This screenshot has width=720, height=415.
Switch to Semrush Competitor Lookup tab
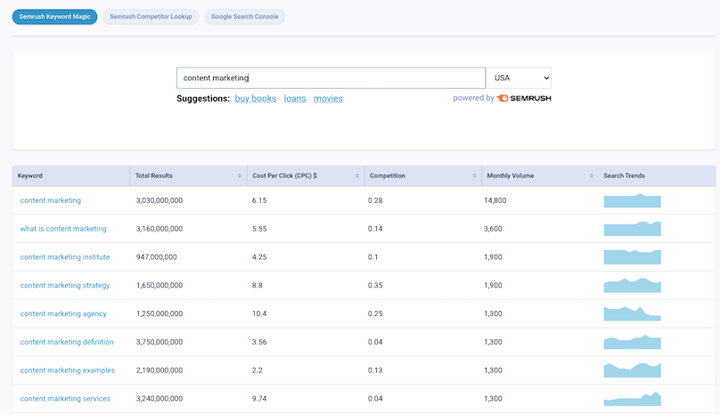(151, 17)
